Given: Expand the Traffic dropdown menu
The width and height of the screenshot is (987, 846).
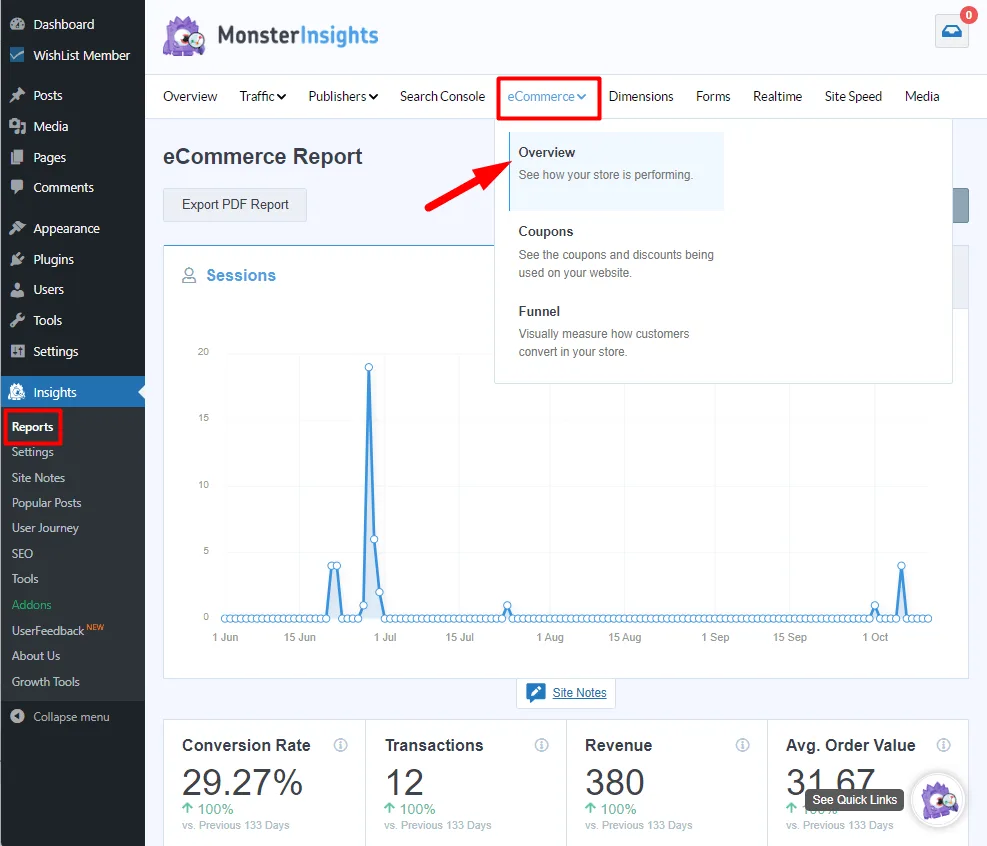Looking at the screenshot, I should click(262, 97).
